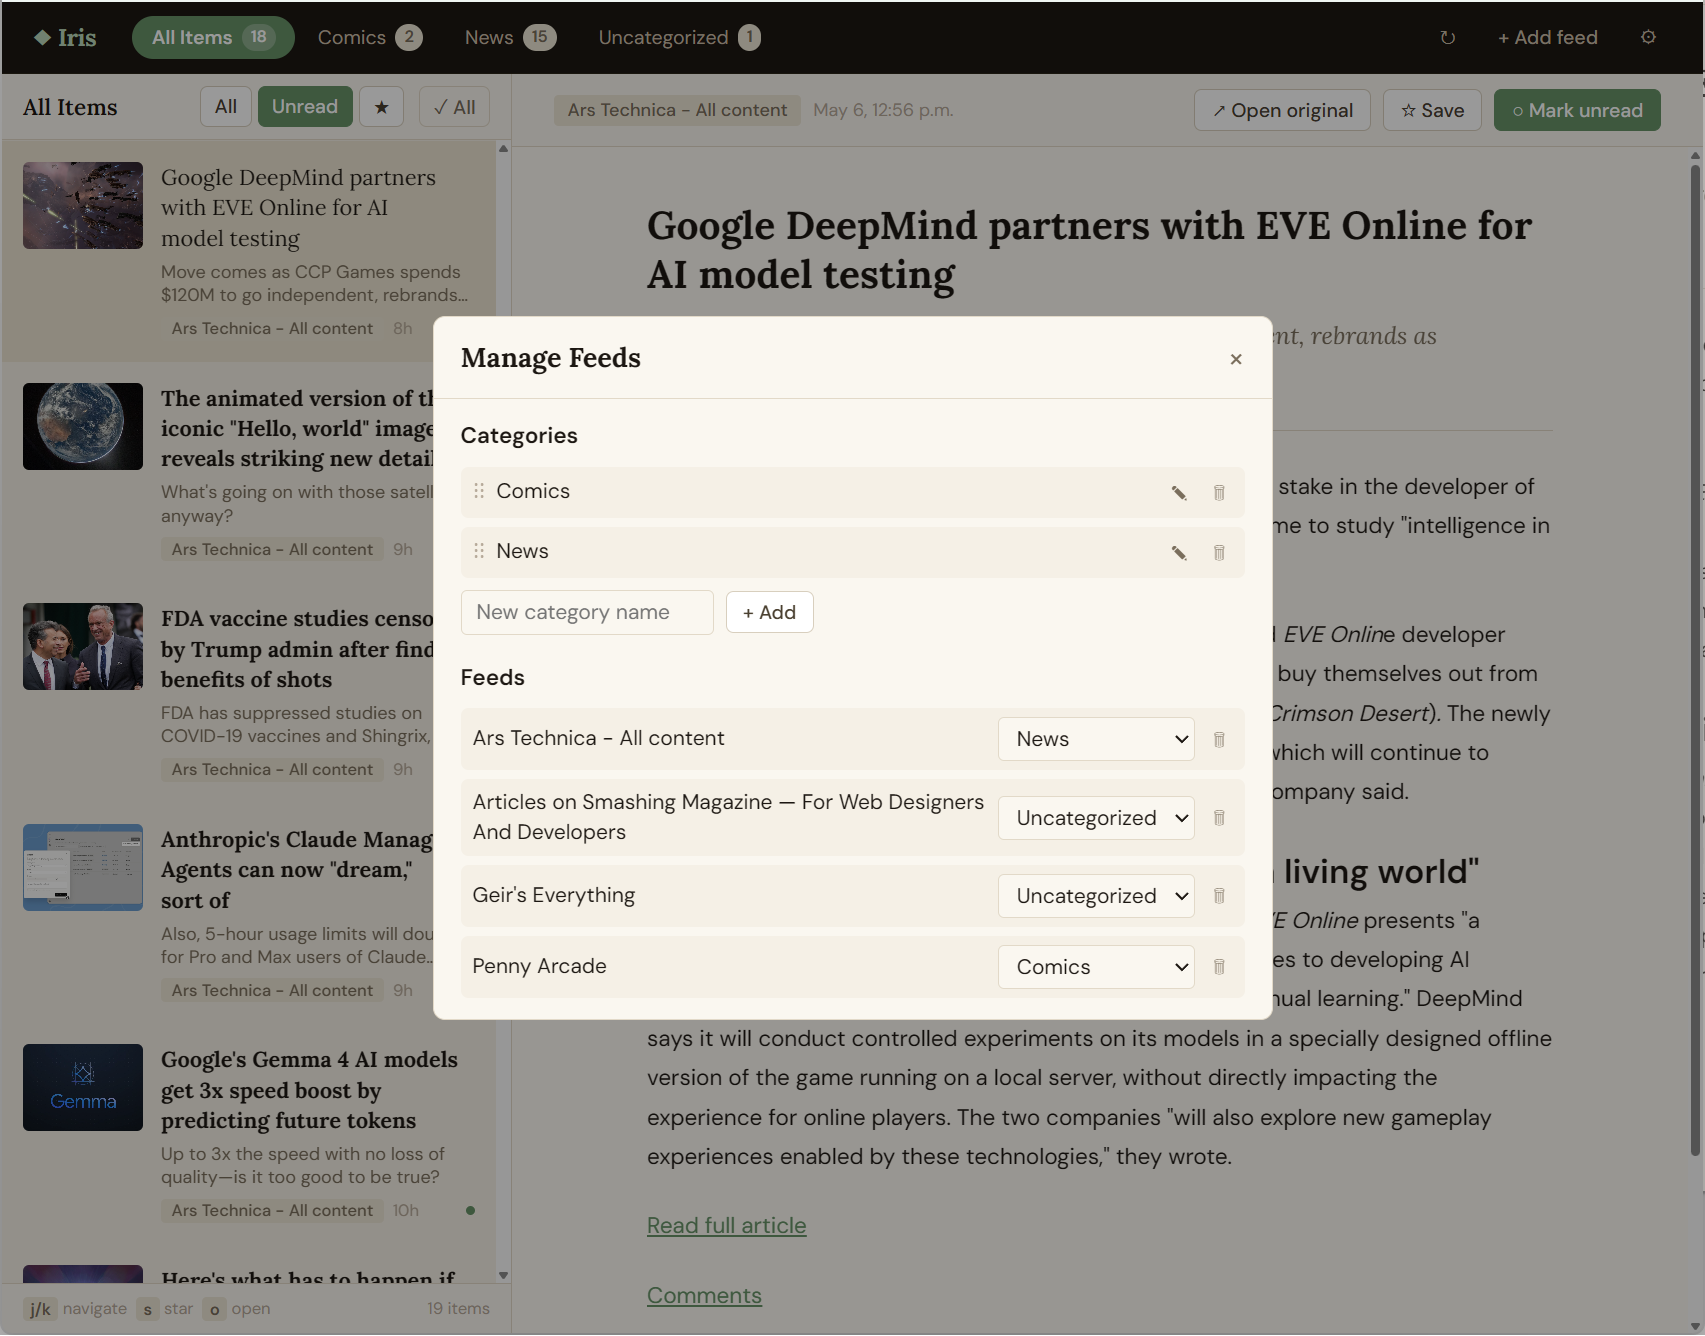Click the Gemma article thumbnail
This screenshot has width=1705, height=1336.
(83, 1087)
